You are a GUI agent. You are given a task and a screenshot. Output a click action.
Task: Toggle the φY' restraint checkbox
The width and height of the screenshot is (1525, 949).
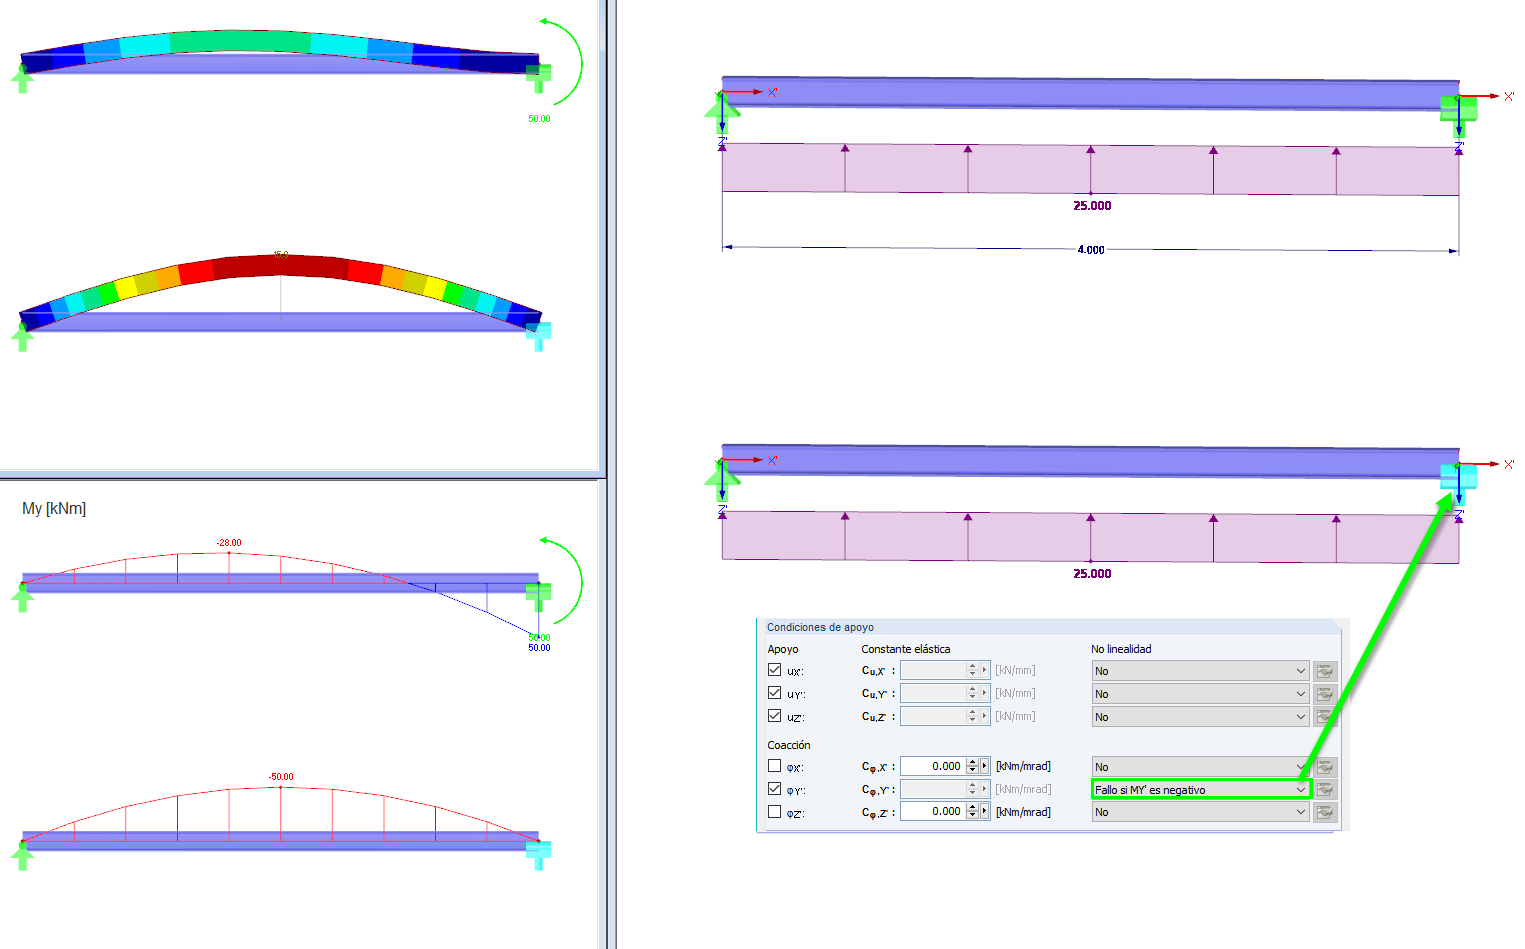(x=774, y=789)
